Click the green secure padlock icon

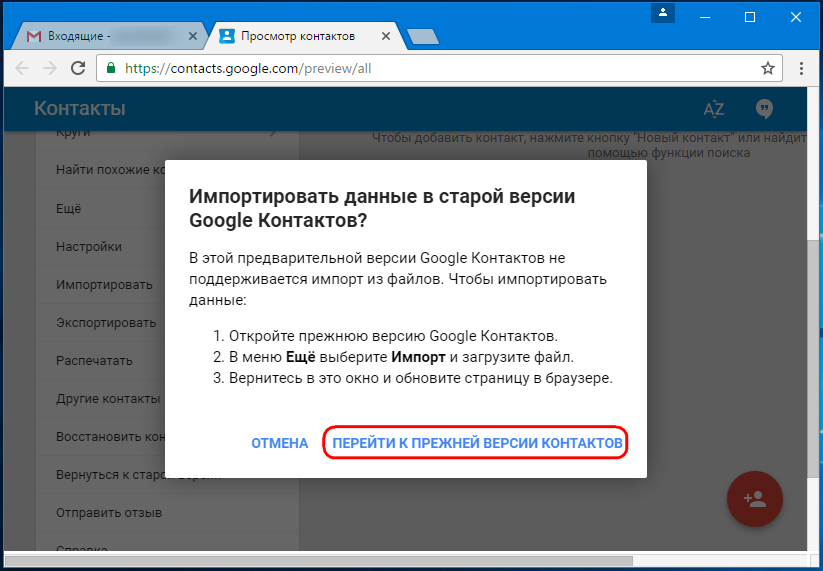click(x=110, y=68)
